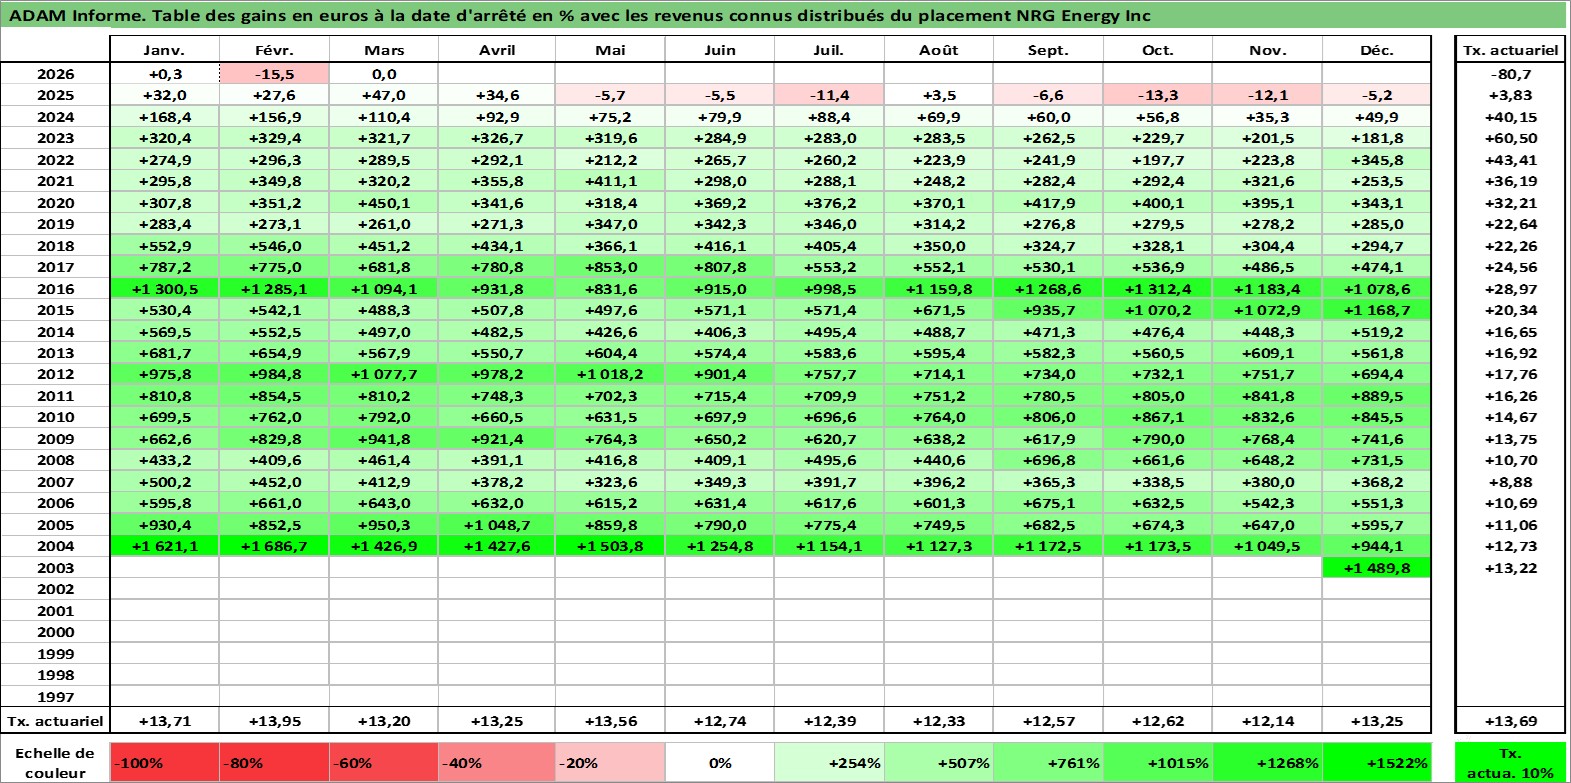Select the 2004 year row label
The width and height of the screenshot is (1571, 783).
tap(55, 546)
